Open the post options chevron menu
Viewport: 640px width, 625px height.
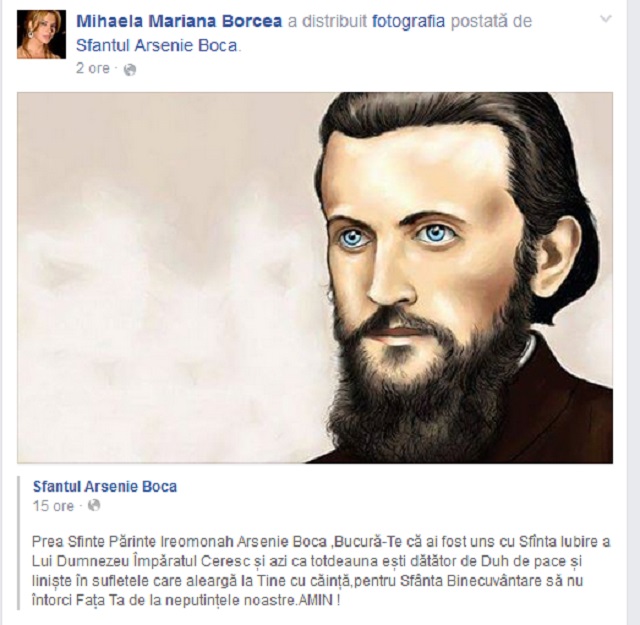[606, 19]
